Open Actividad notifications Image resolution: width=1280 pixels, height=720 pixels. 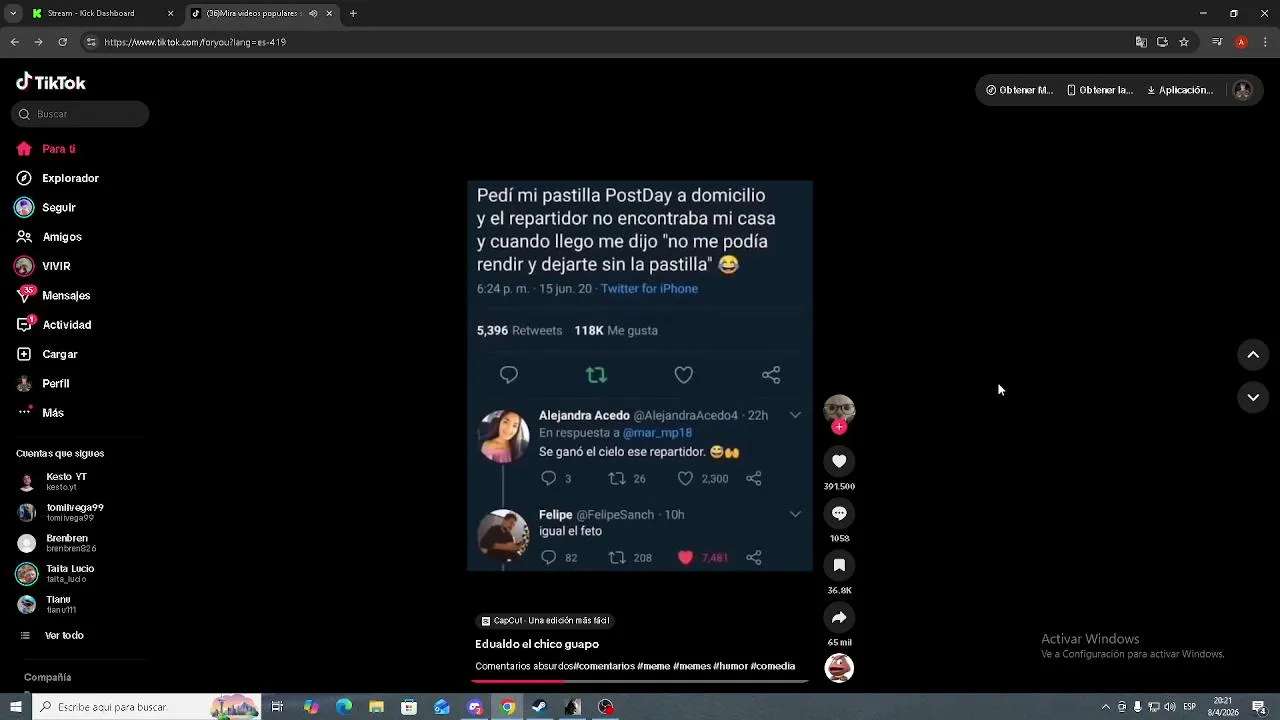pyautogui.click(x=54, y=325)
